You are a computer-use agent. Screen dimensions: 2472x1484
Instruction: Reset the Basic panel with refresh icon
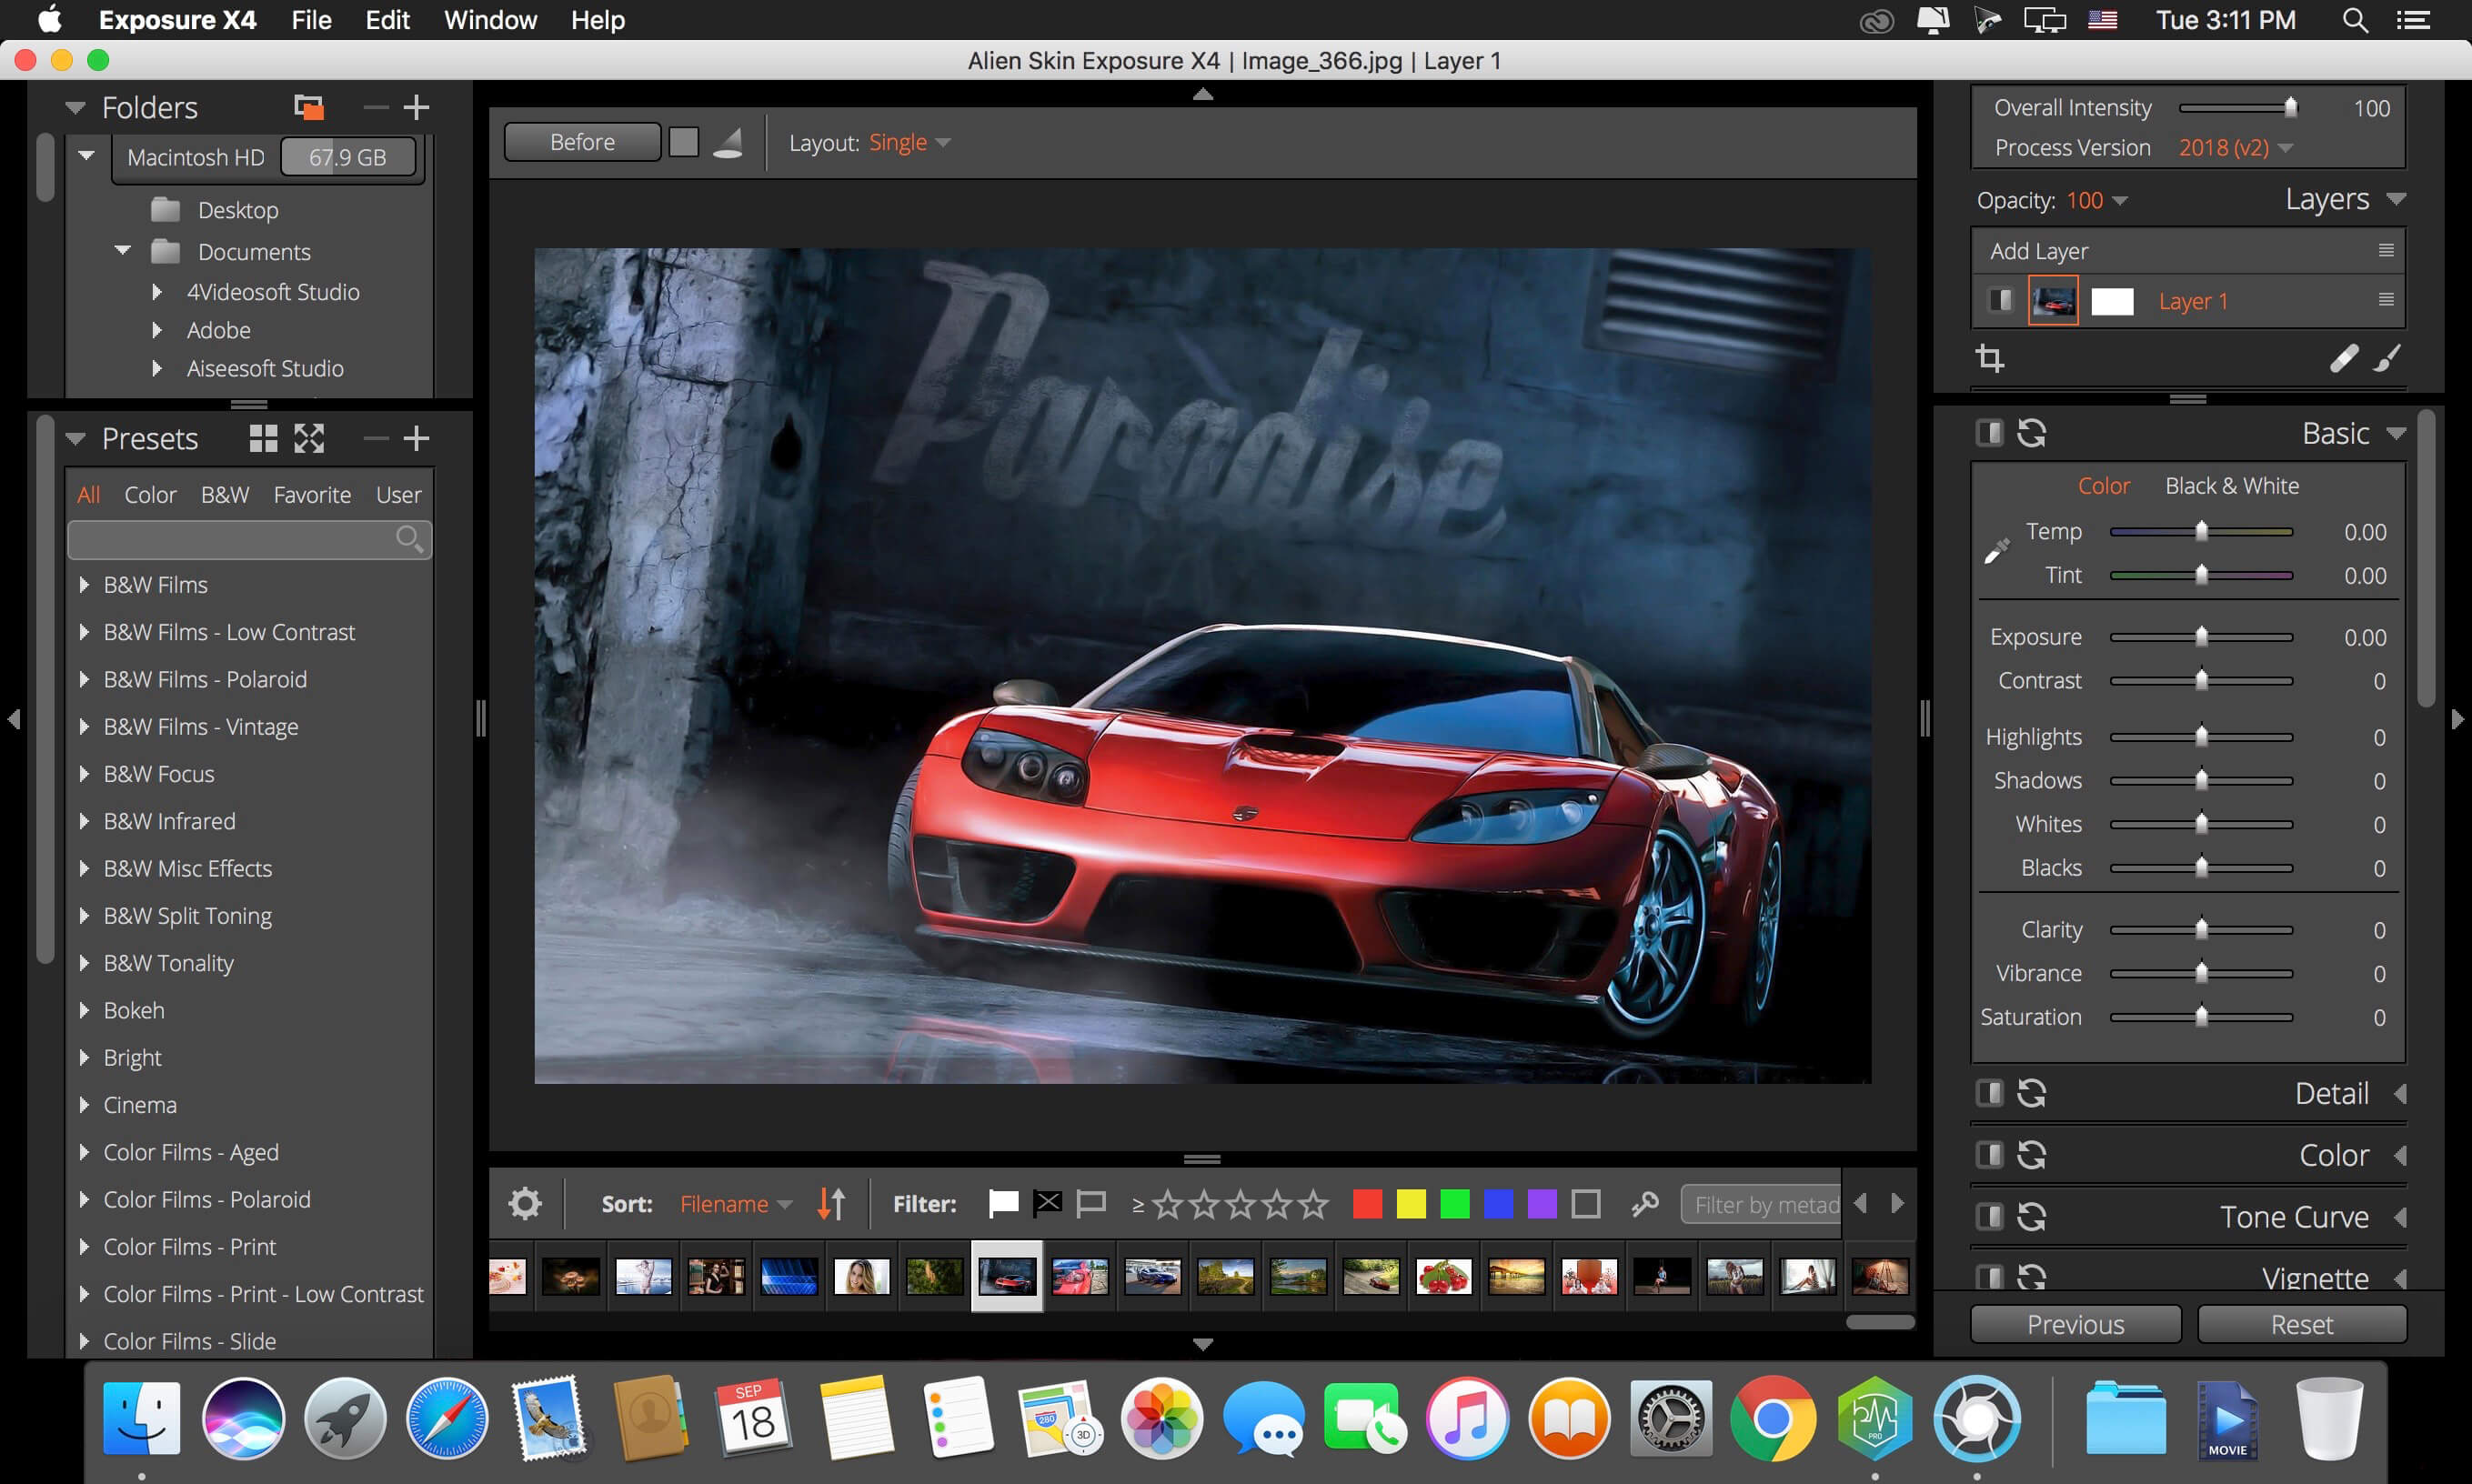click(2031, 433)
